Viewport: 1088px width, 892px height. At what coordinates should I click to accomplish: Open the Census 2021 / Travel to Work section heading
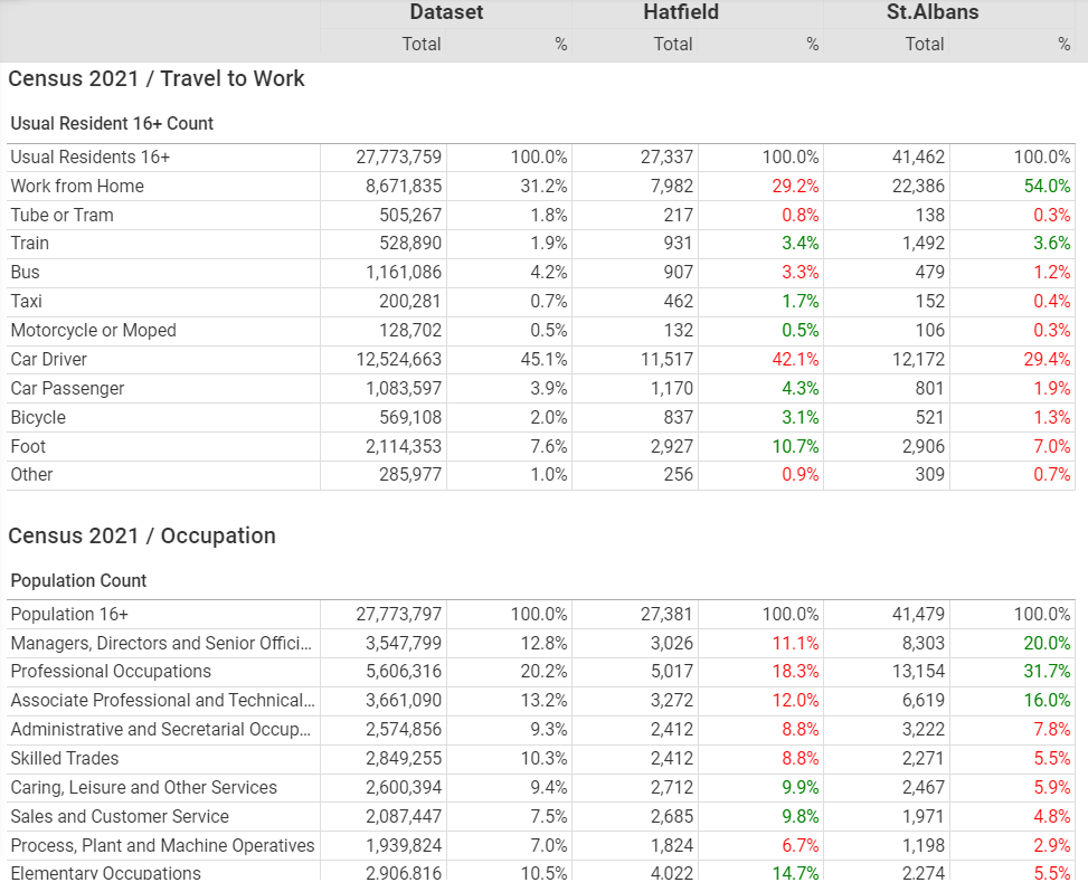156,79
